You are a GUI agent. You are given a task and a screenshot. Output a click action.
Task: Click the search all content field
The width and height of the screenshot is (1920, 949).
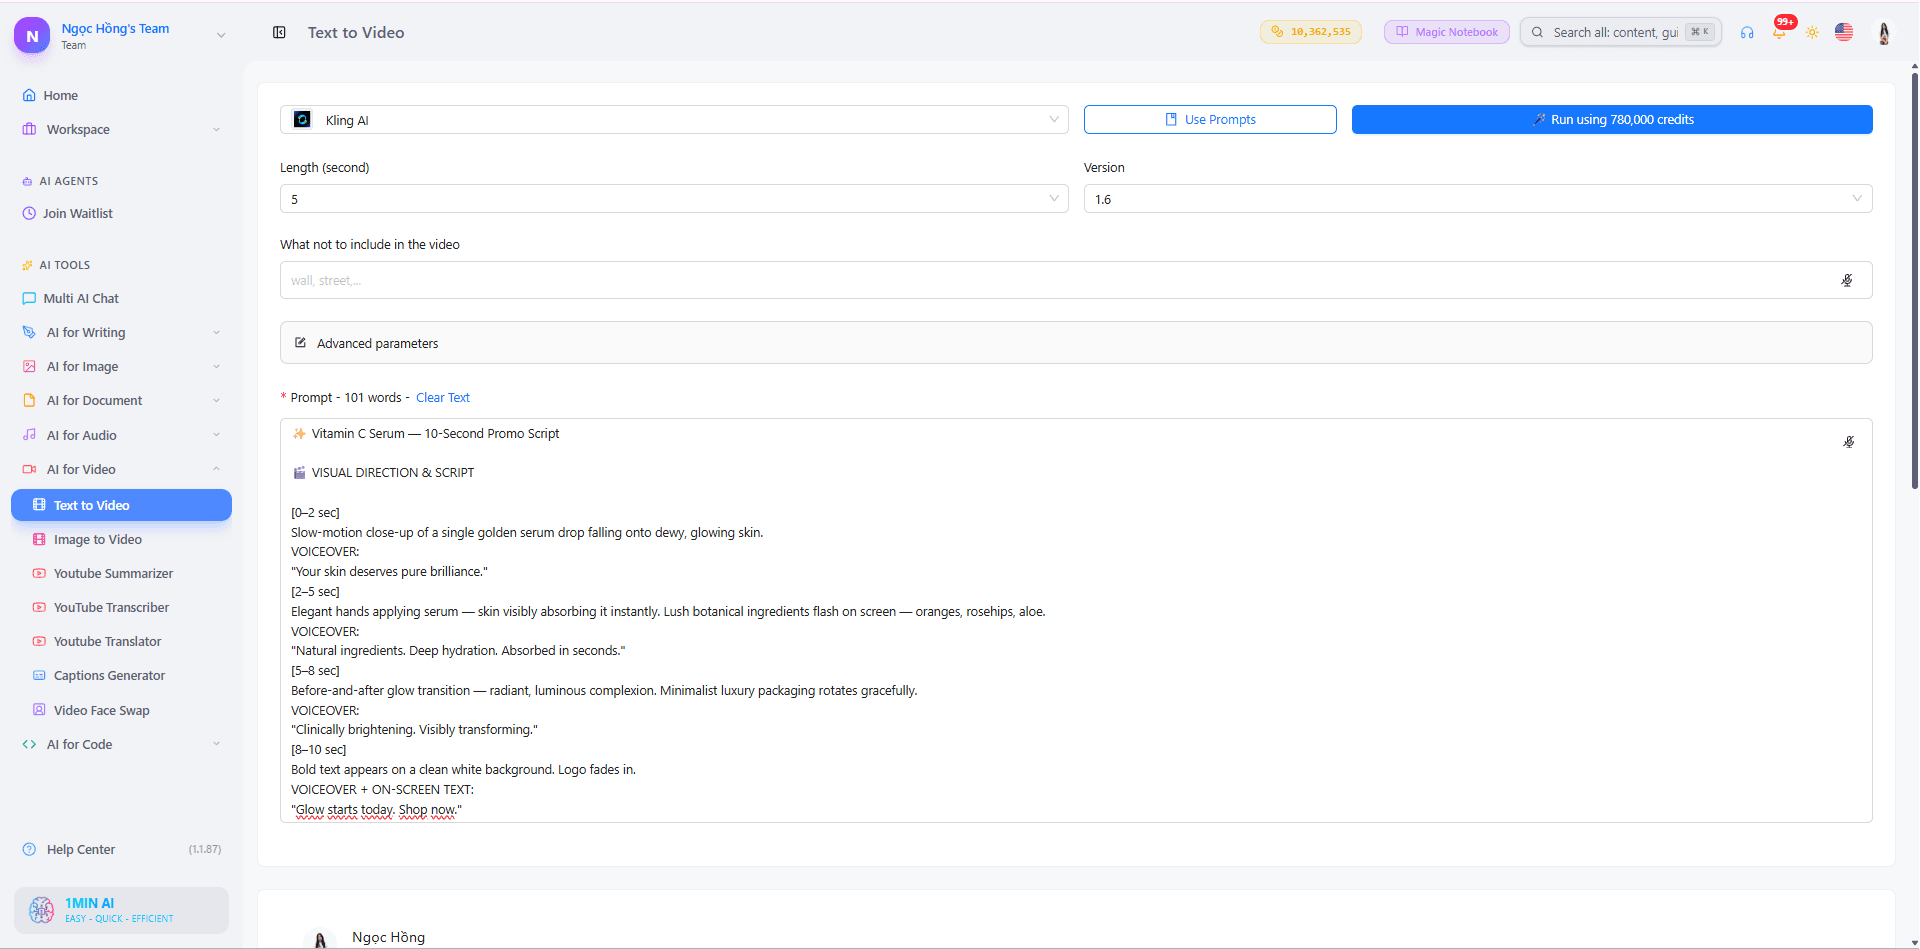(1620, 32)
